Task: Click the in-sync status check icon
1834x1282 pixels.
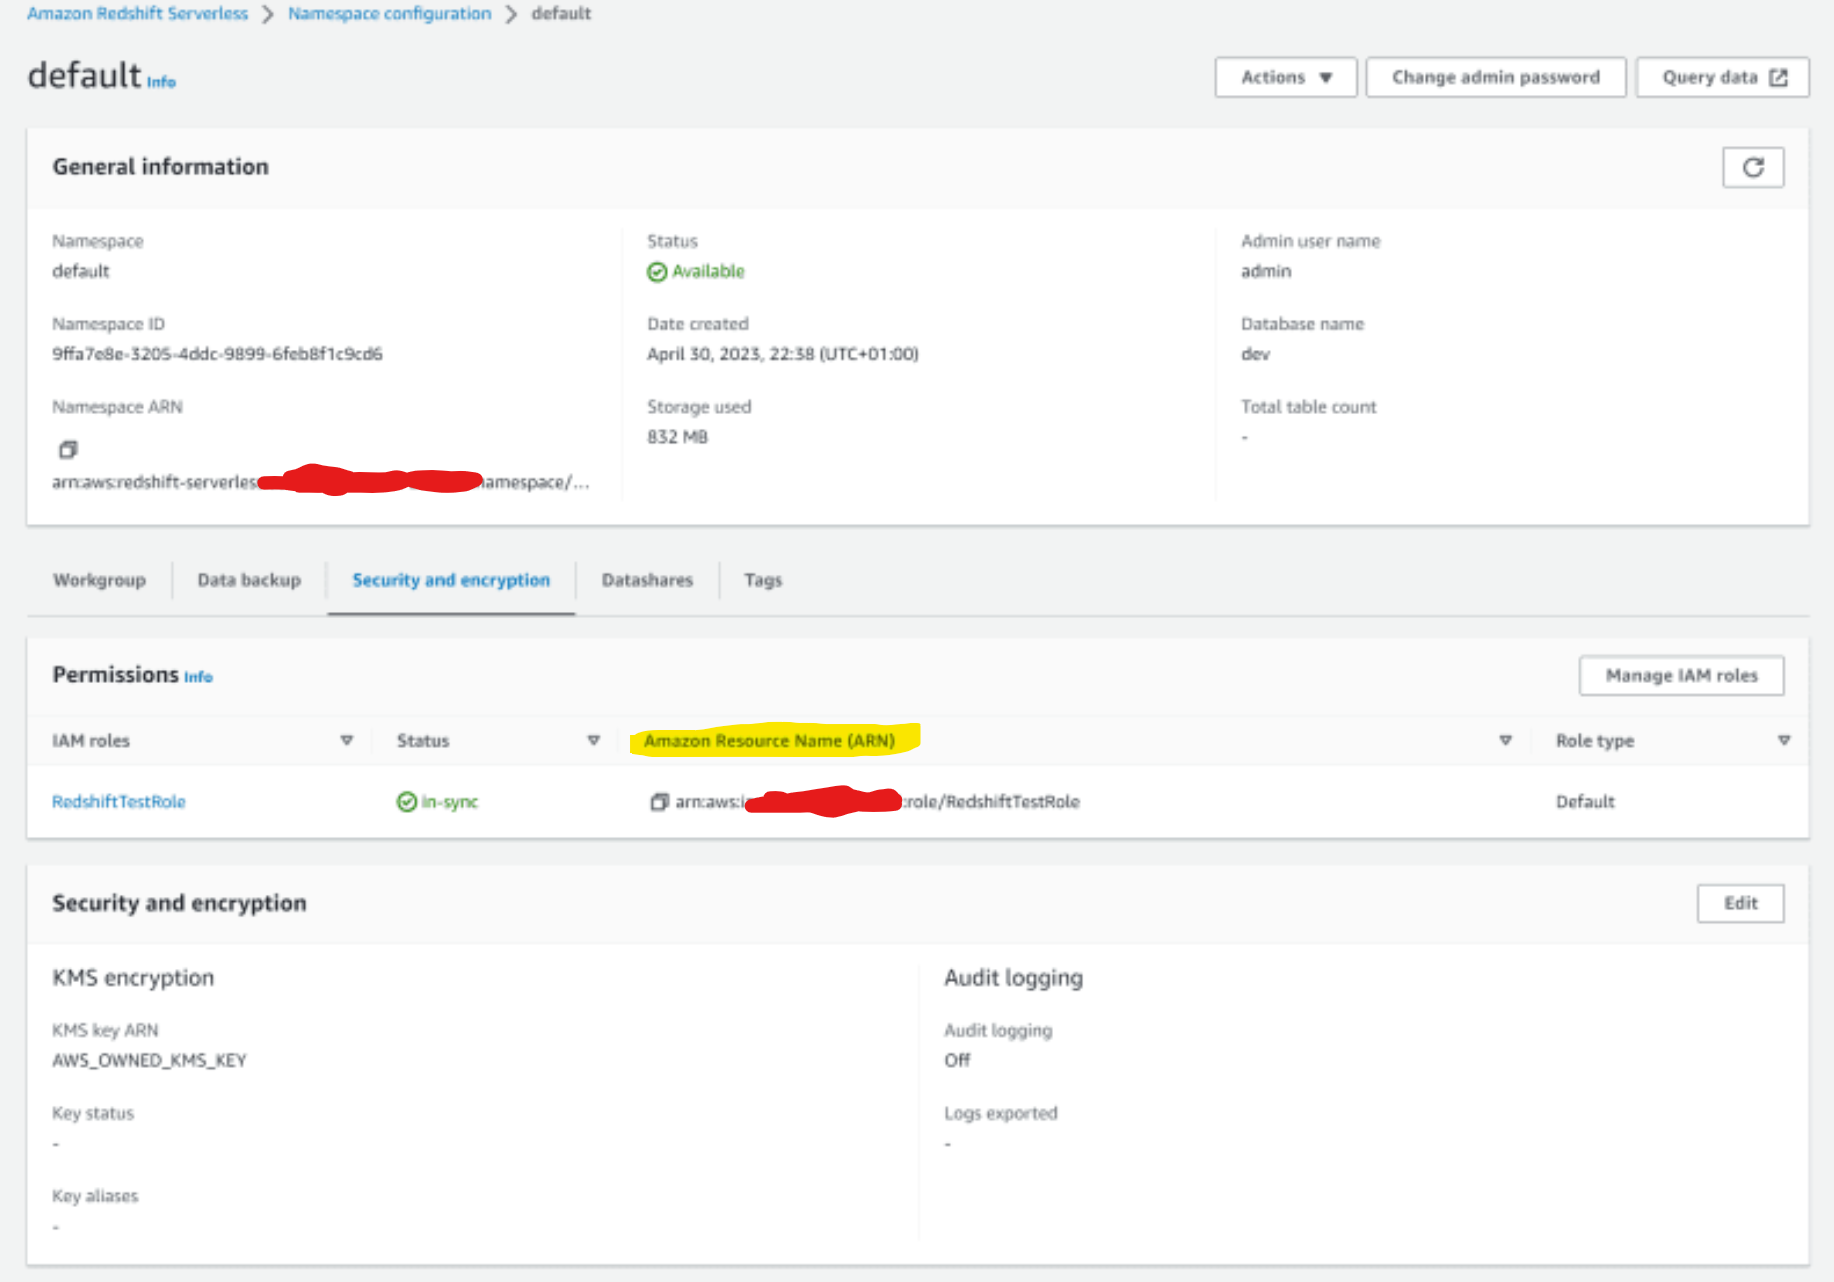Action: [407, 802]
